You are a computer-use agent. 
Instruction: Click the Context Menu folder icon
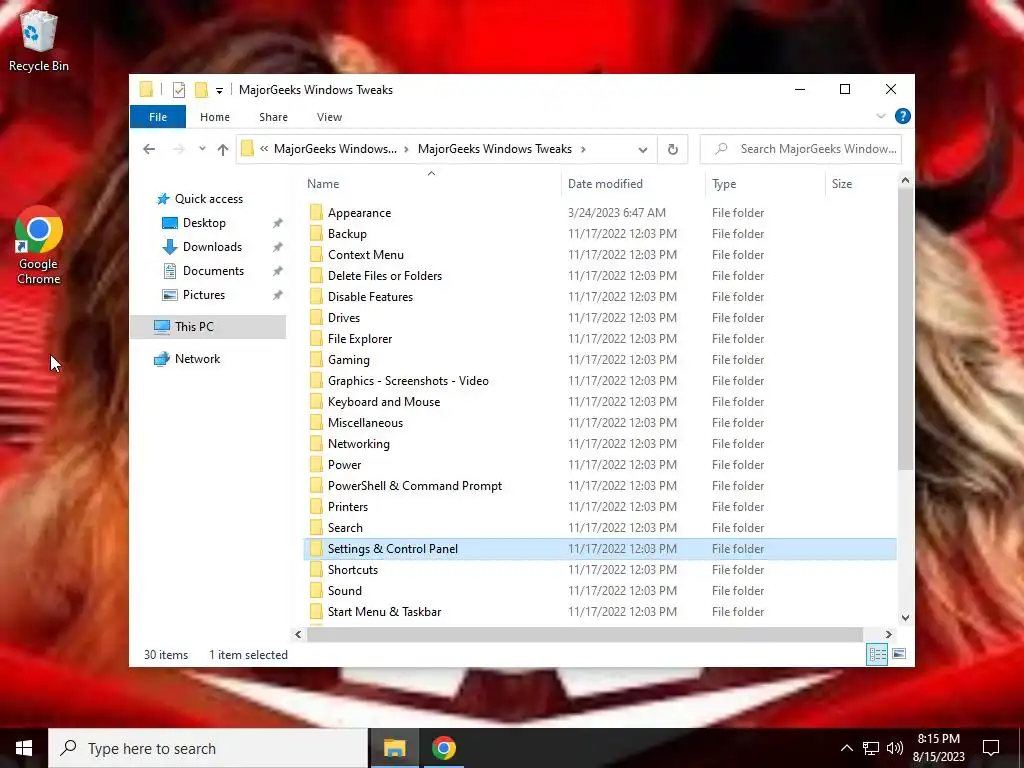tap(316, 254)
